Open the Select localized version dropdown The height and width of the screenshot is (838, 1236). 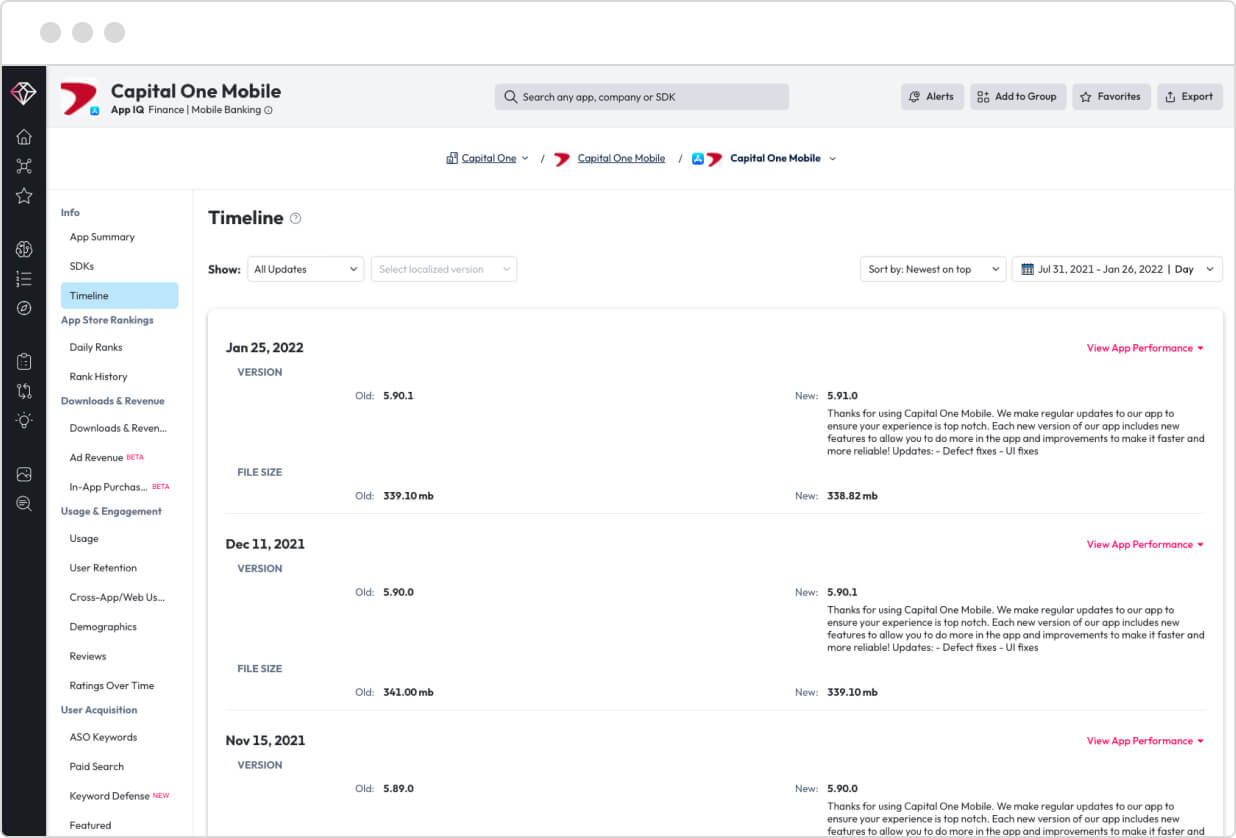444,269
